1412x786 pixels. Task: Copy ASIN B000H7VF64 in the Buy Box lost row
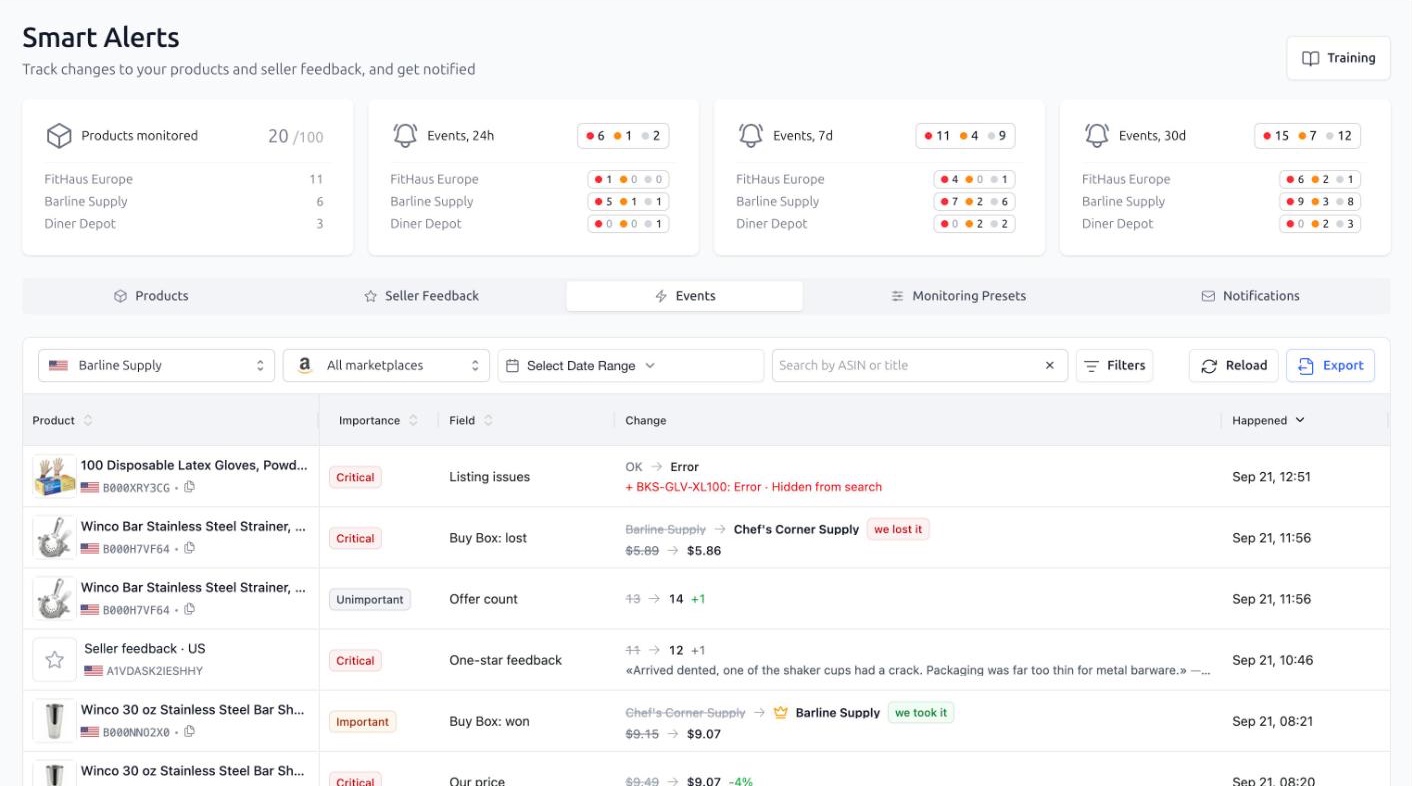(189, 548)
